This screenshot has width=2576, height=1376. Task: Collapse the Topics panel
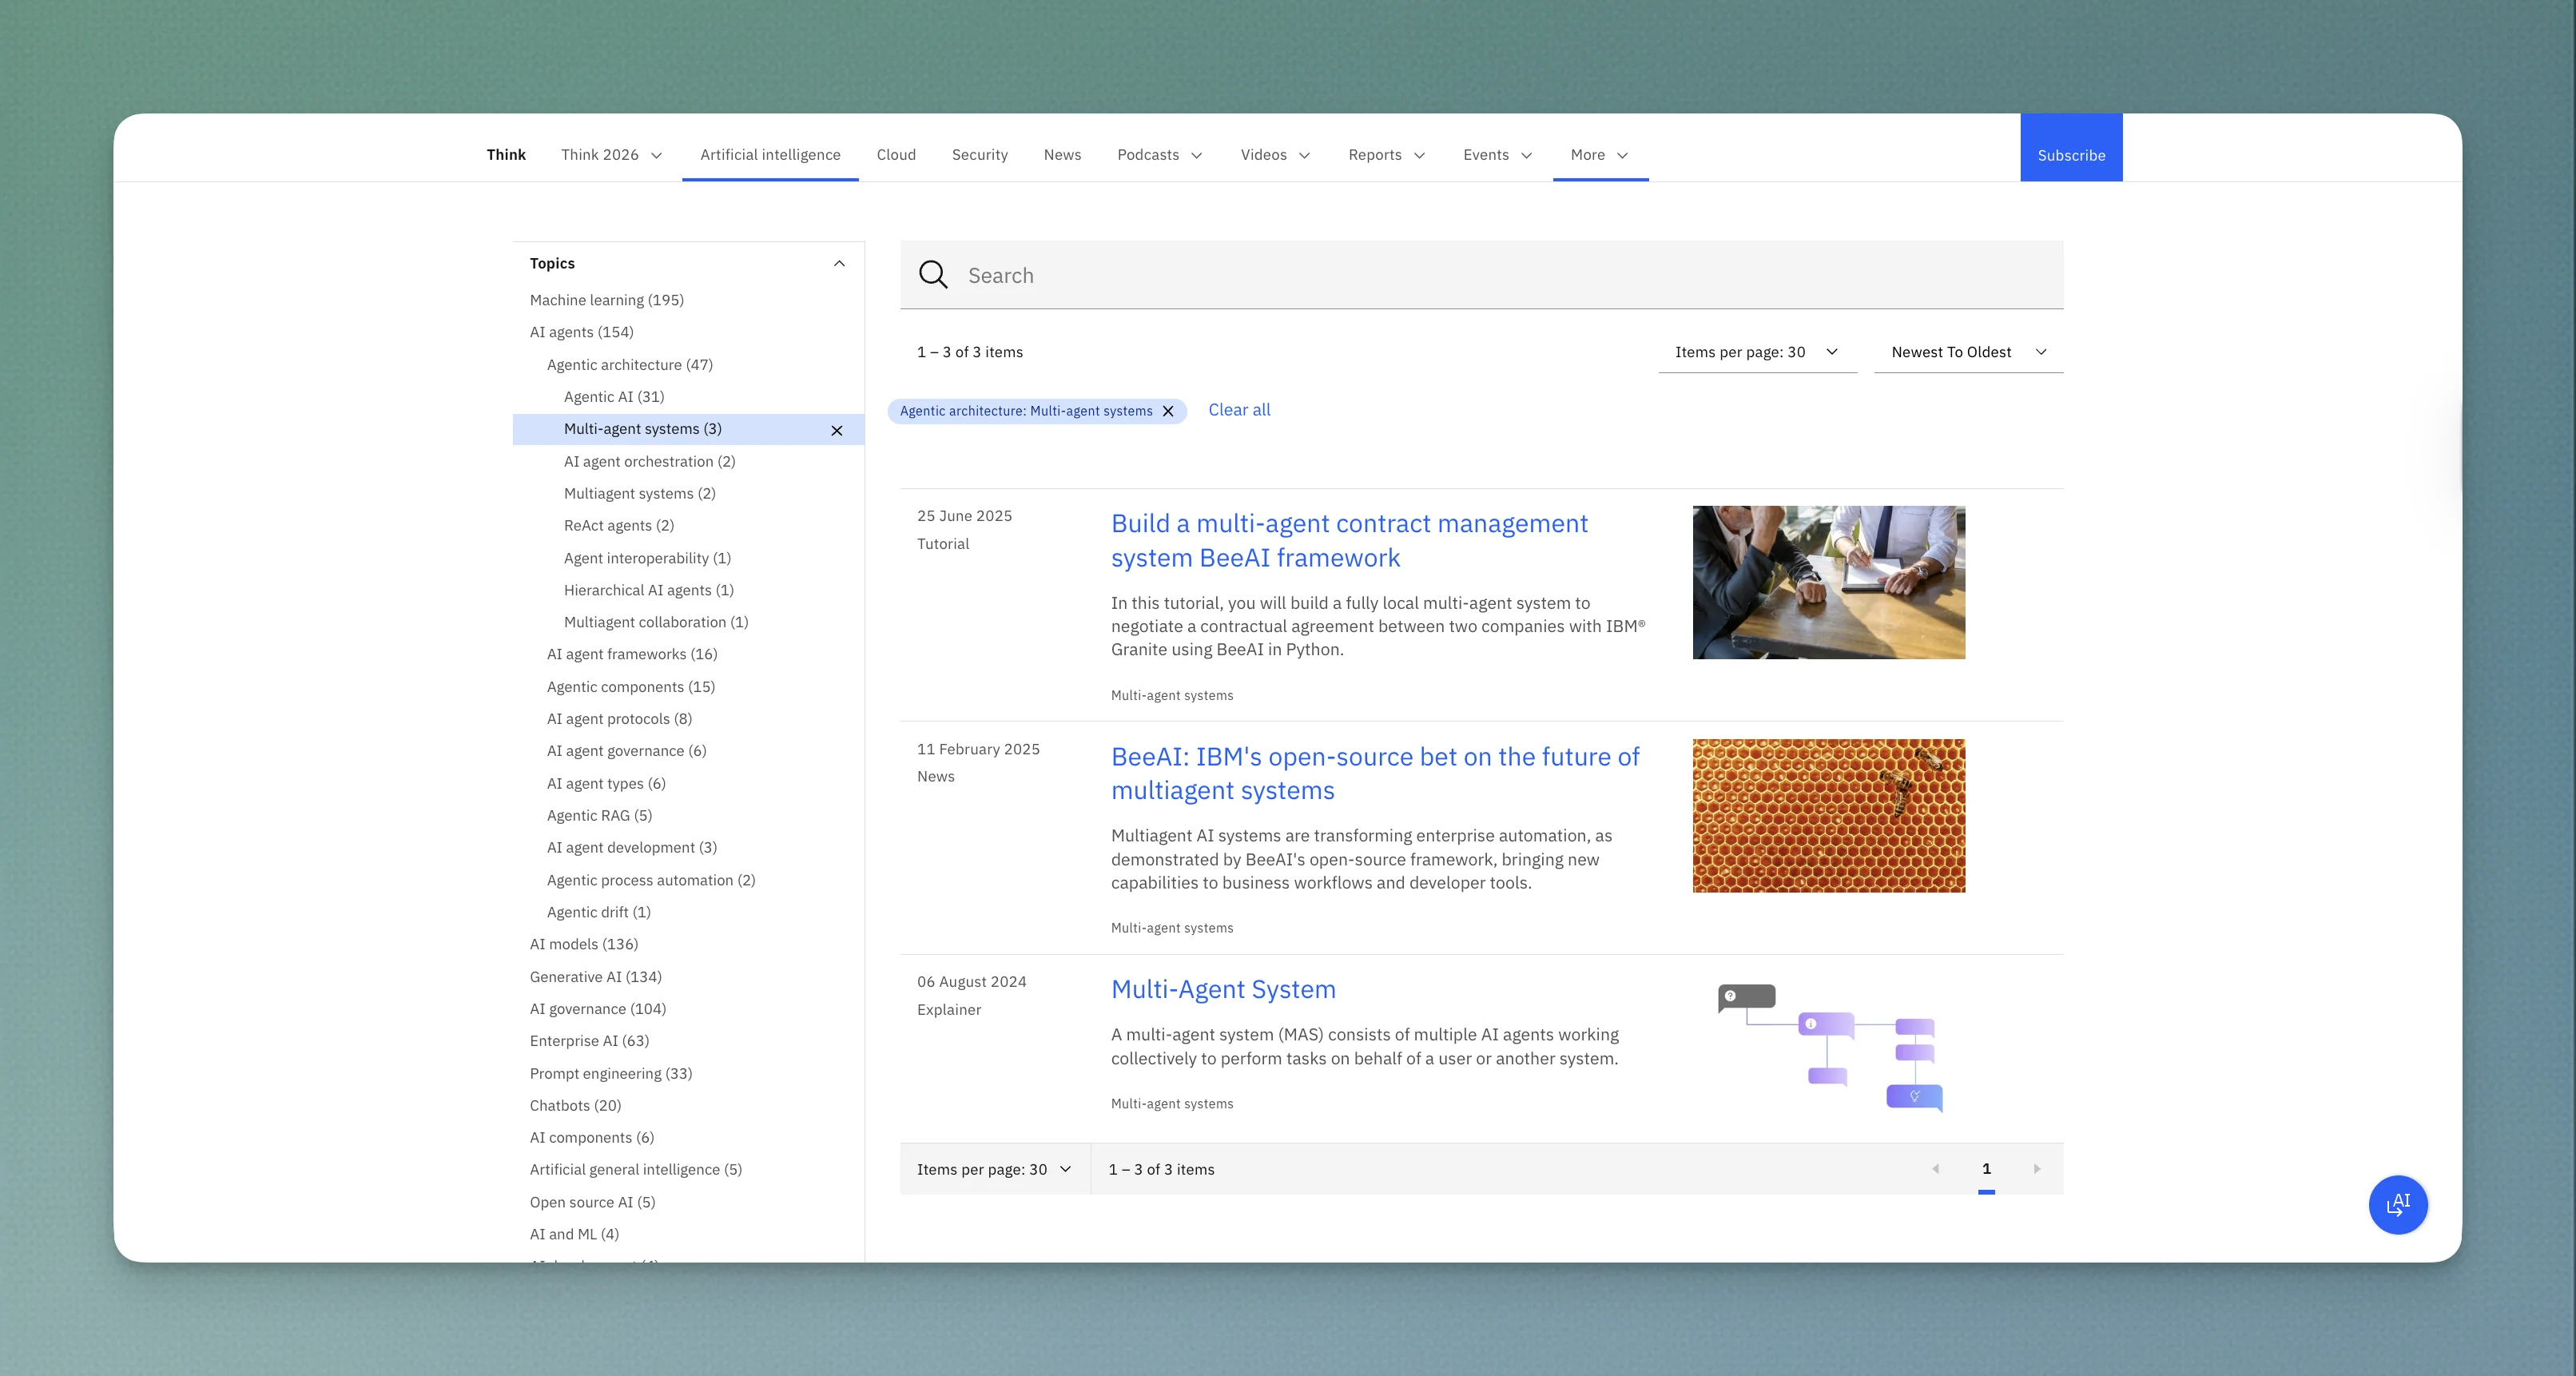pos(840,263)
